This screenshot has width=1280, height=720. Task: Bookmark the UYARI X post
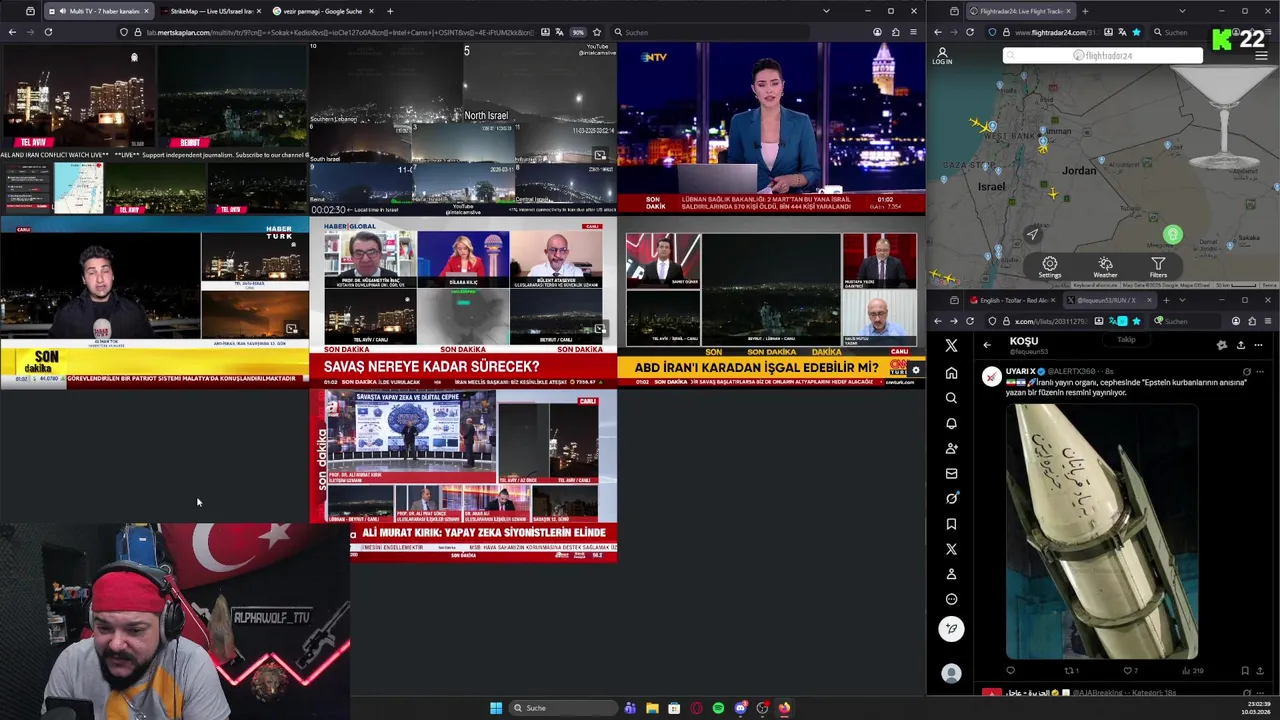coord(1245,671)
